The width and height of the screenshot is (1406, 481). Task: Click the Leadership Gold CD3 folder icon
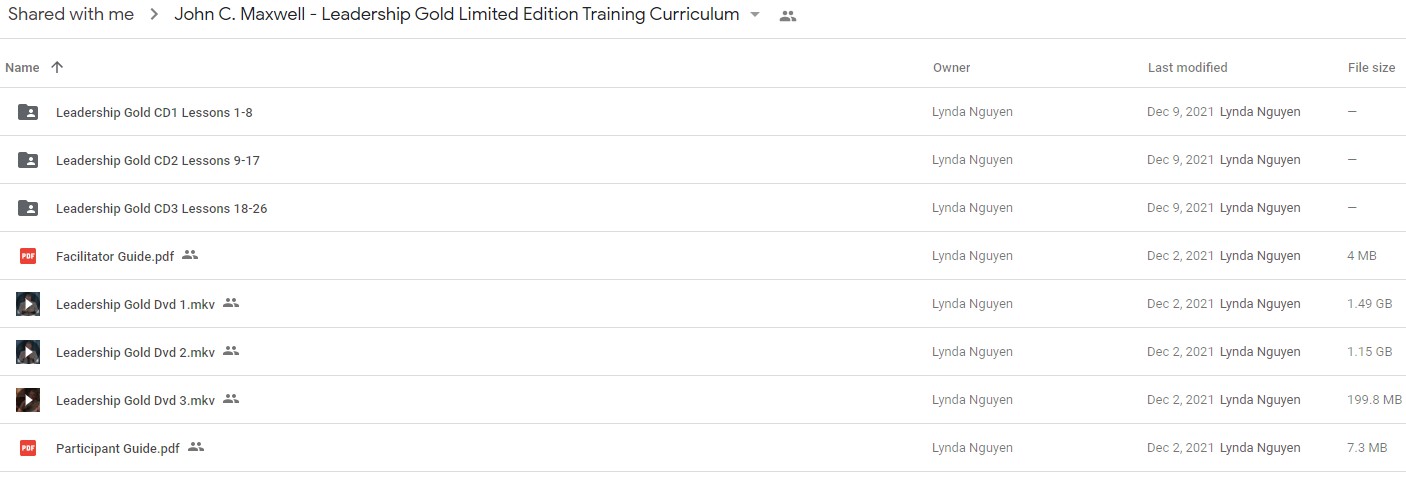[28, 208]
